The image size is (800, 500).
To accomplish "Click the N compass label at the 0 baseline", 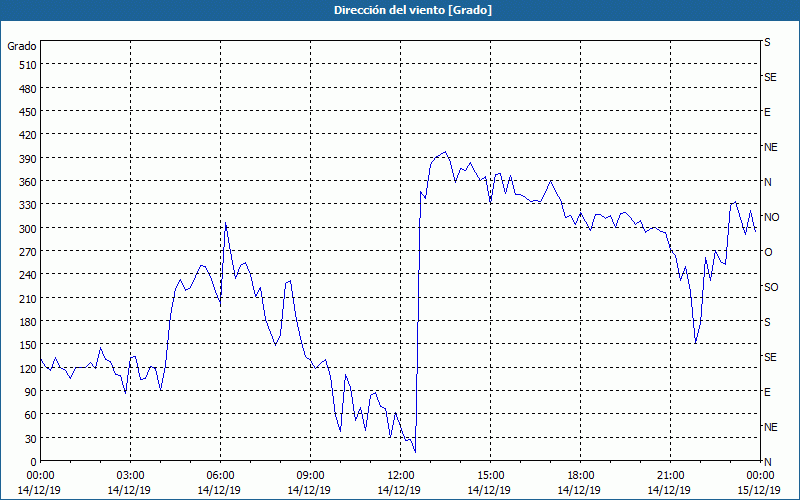I will point(767,462).
